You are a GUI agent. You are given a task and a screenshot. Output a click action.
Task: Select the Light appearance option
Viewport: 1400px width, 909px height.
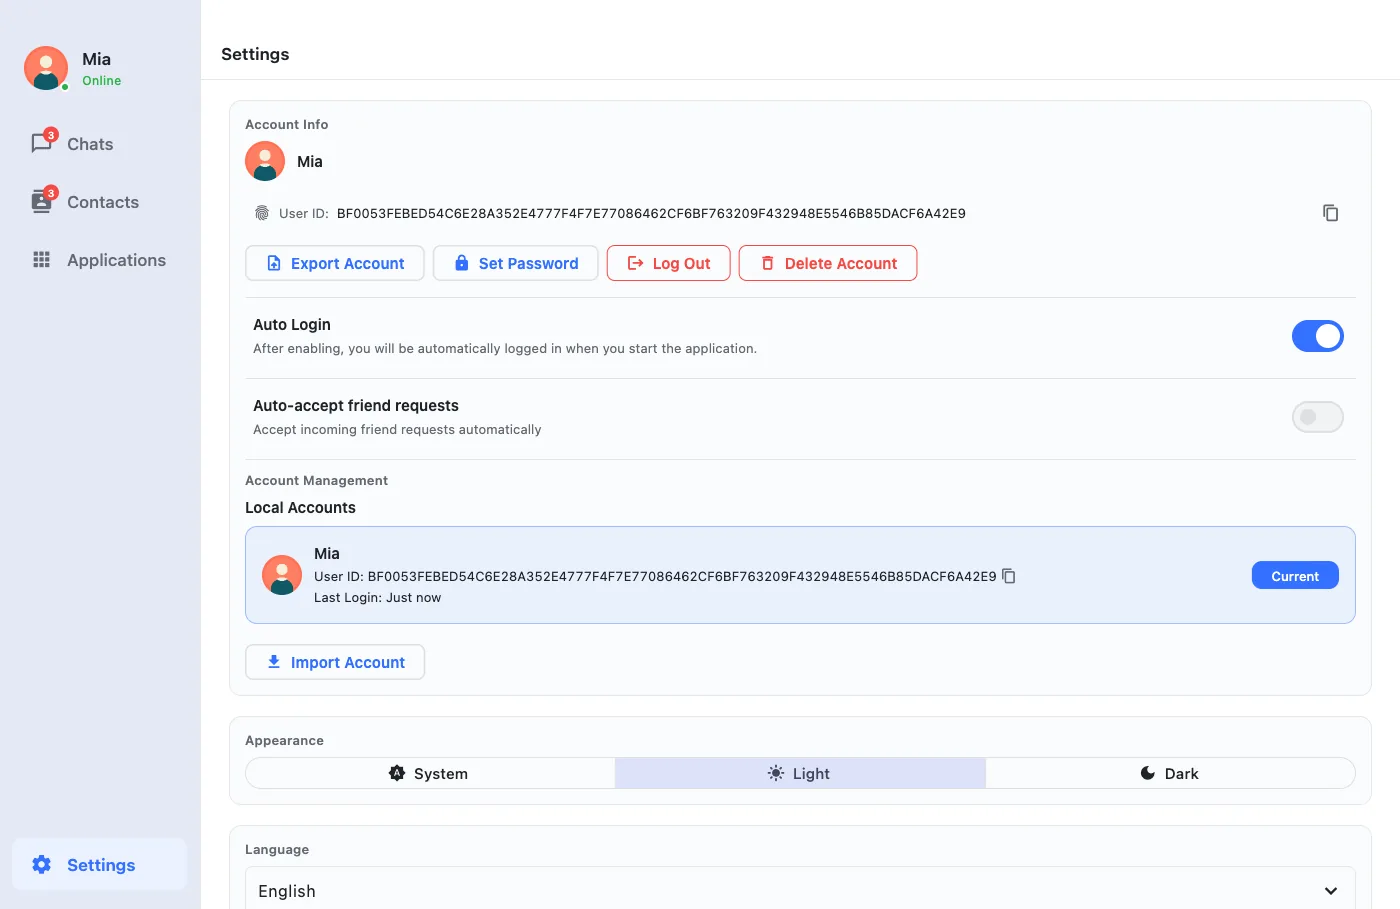click(x=800, y=773)
